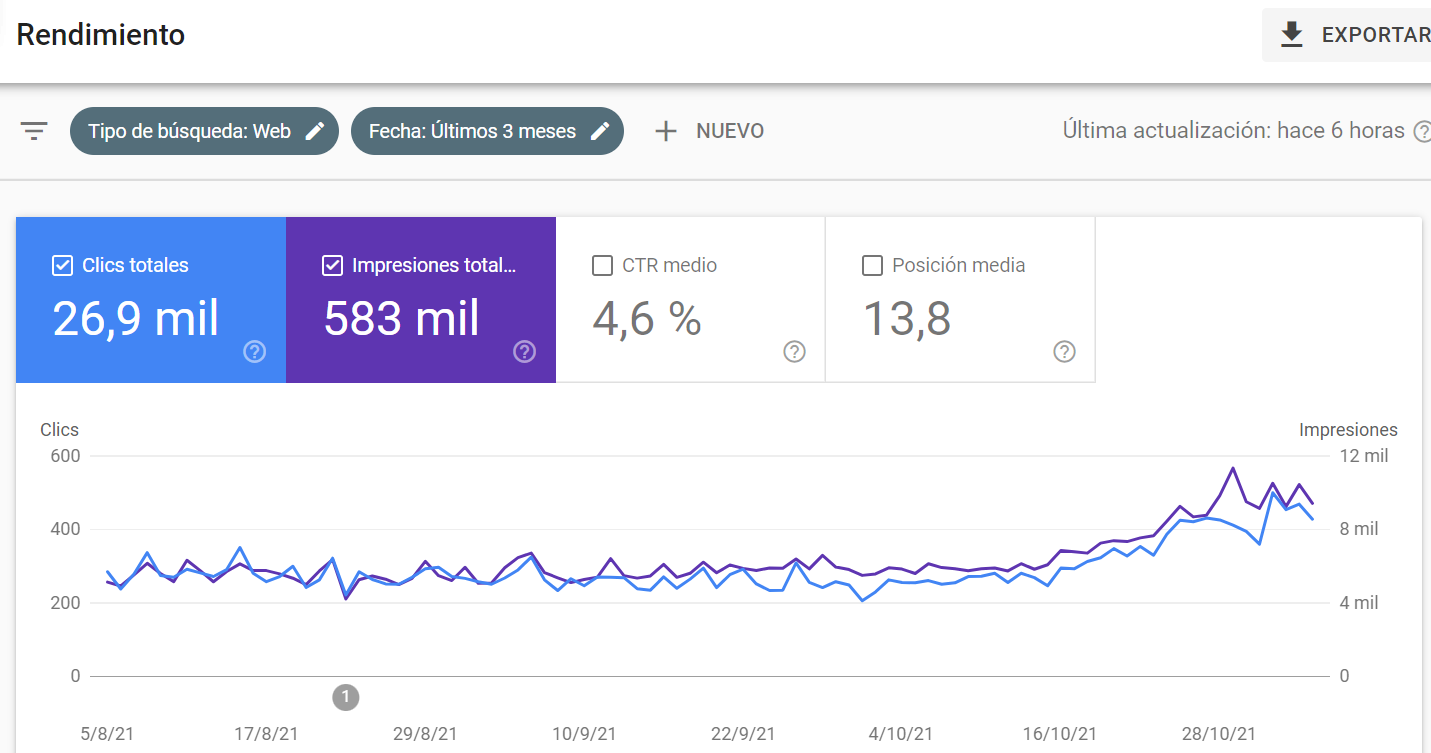
Task: Click the 29/8/21 date axis label
Action: [426, 734]
